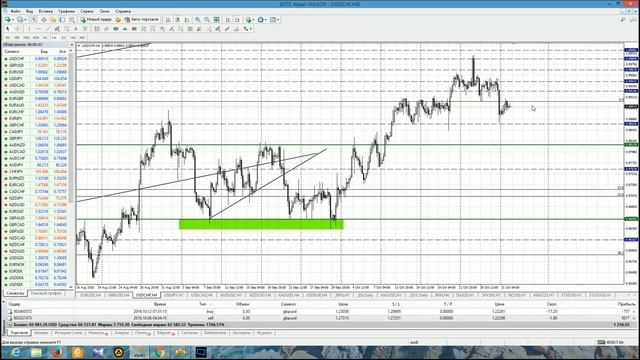Select the crosshair tool
This screenshot has width=640, height=360.
coord(17,29)
